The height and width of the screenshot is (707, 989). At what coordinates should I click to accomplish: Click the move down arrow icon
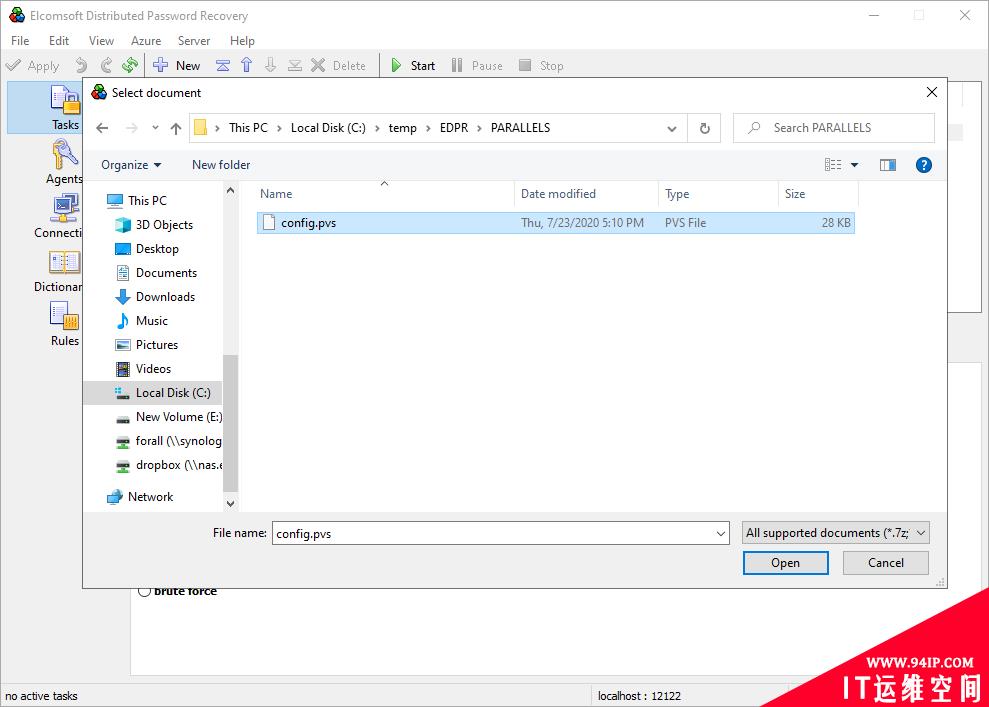(x=271, y=65)
